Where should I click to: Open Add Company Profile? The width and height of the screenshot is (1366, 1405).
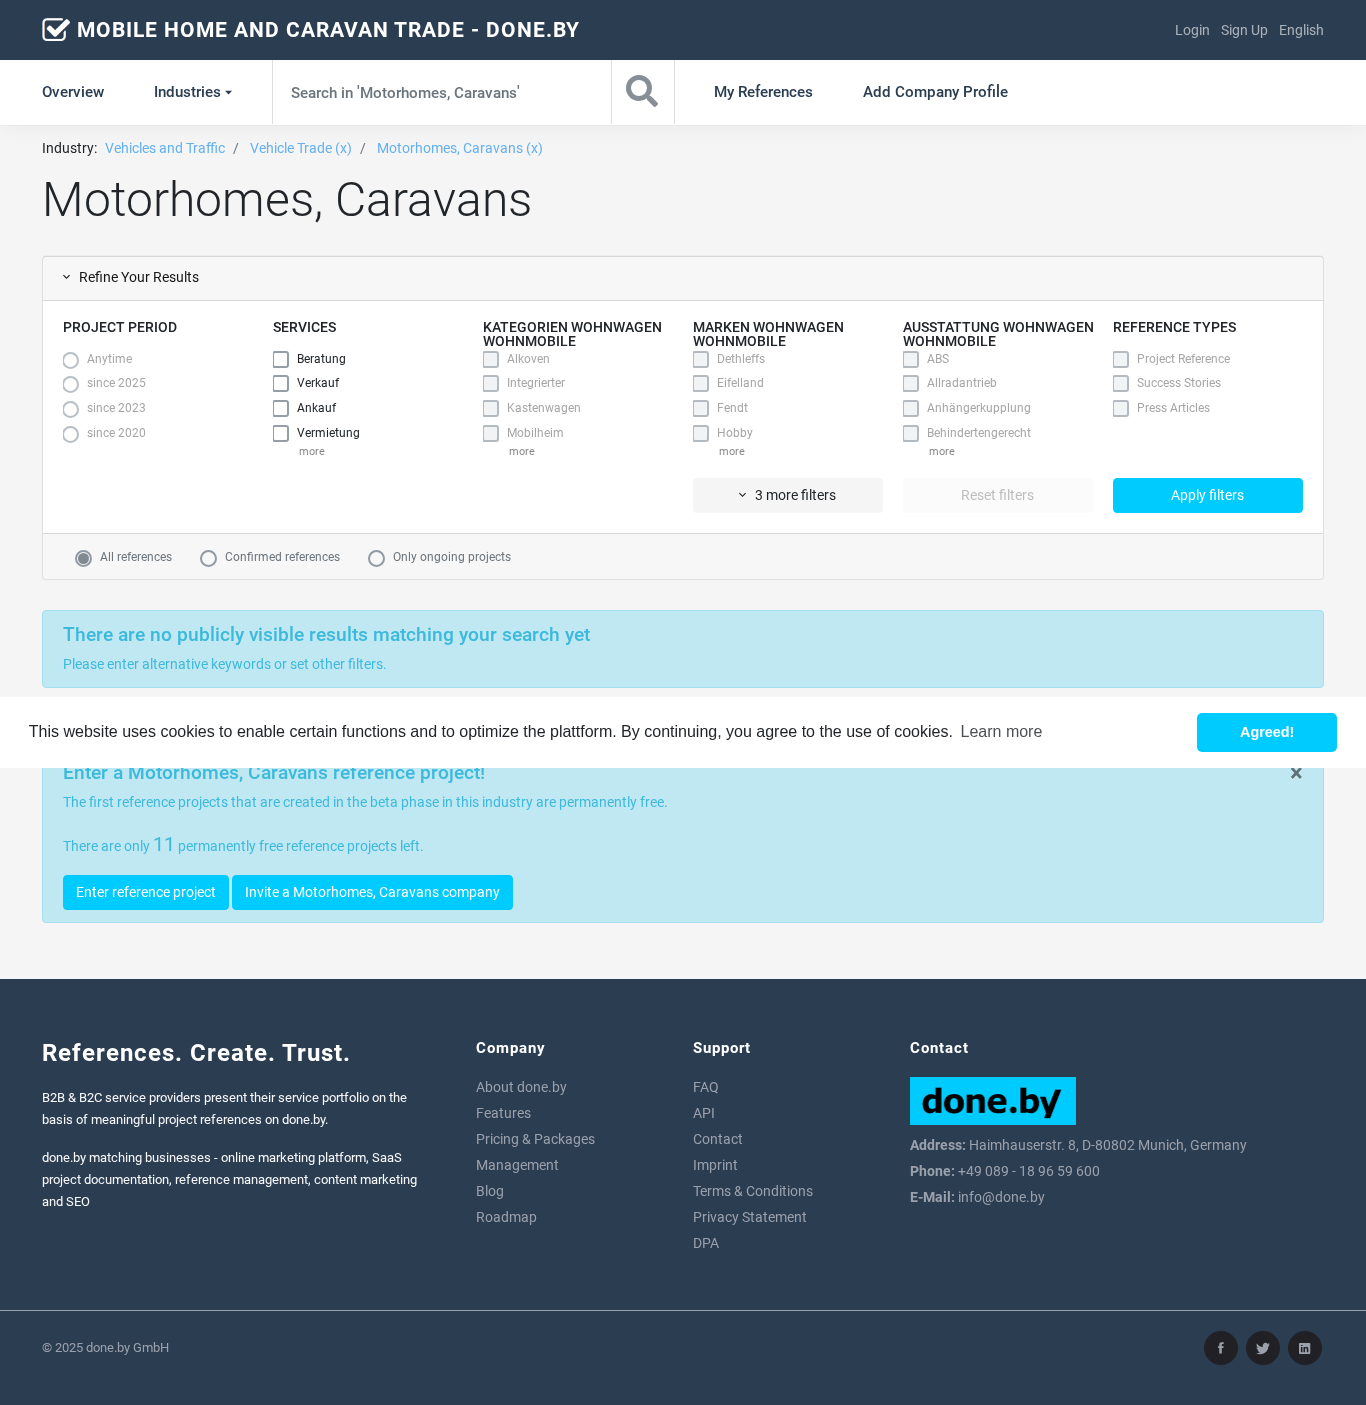(x=935, y=92)
